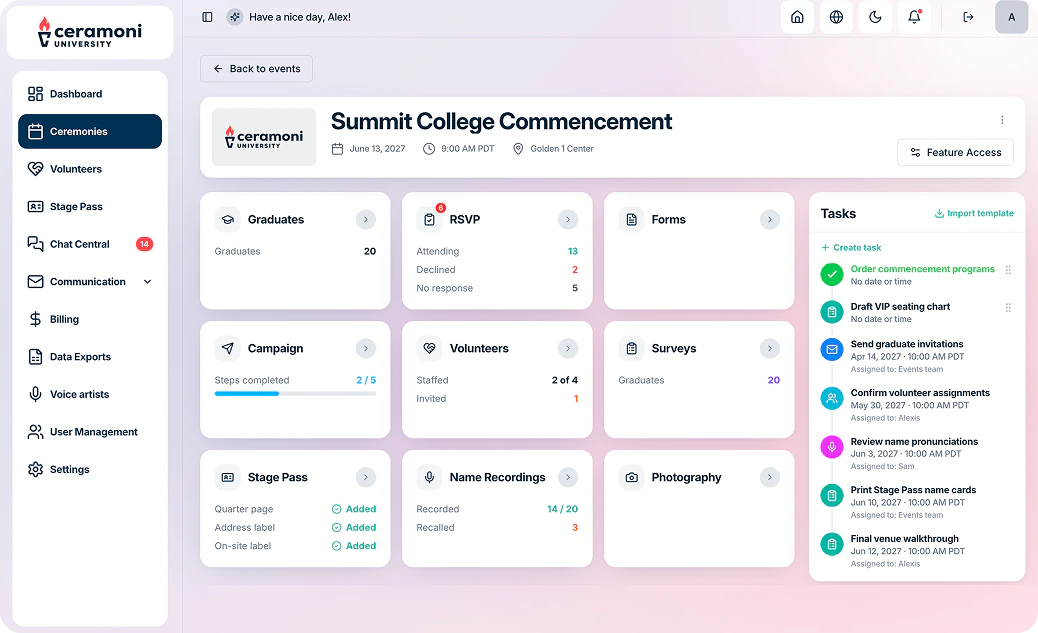Click Print Stage Pass name cards icon
The width and height of the screenshot is (1038, 633).
click(831, 495)
